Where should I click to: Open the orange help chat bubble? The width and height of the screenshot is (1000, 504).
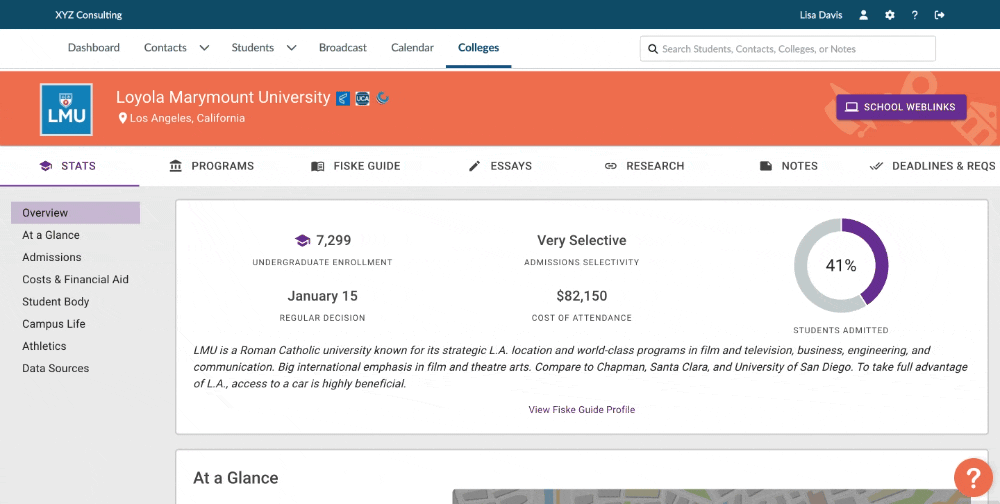pyautogui.click(x=973, y=478)
